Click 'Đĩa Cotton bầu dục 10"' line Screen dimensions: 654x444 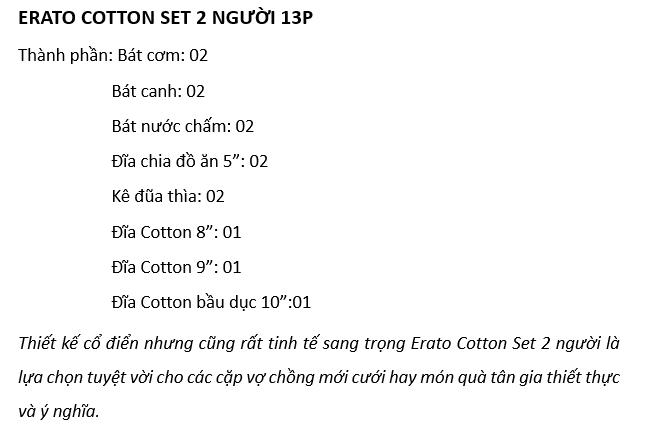pos(211,302)
